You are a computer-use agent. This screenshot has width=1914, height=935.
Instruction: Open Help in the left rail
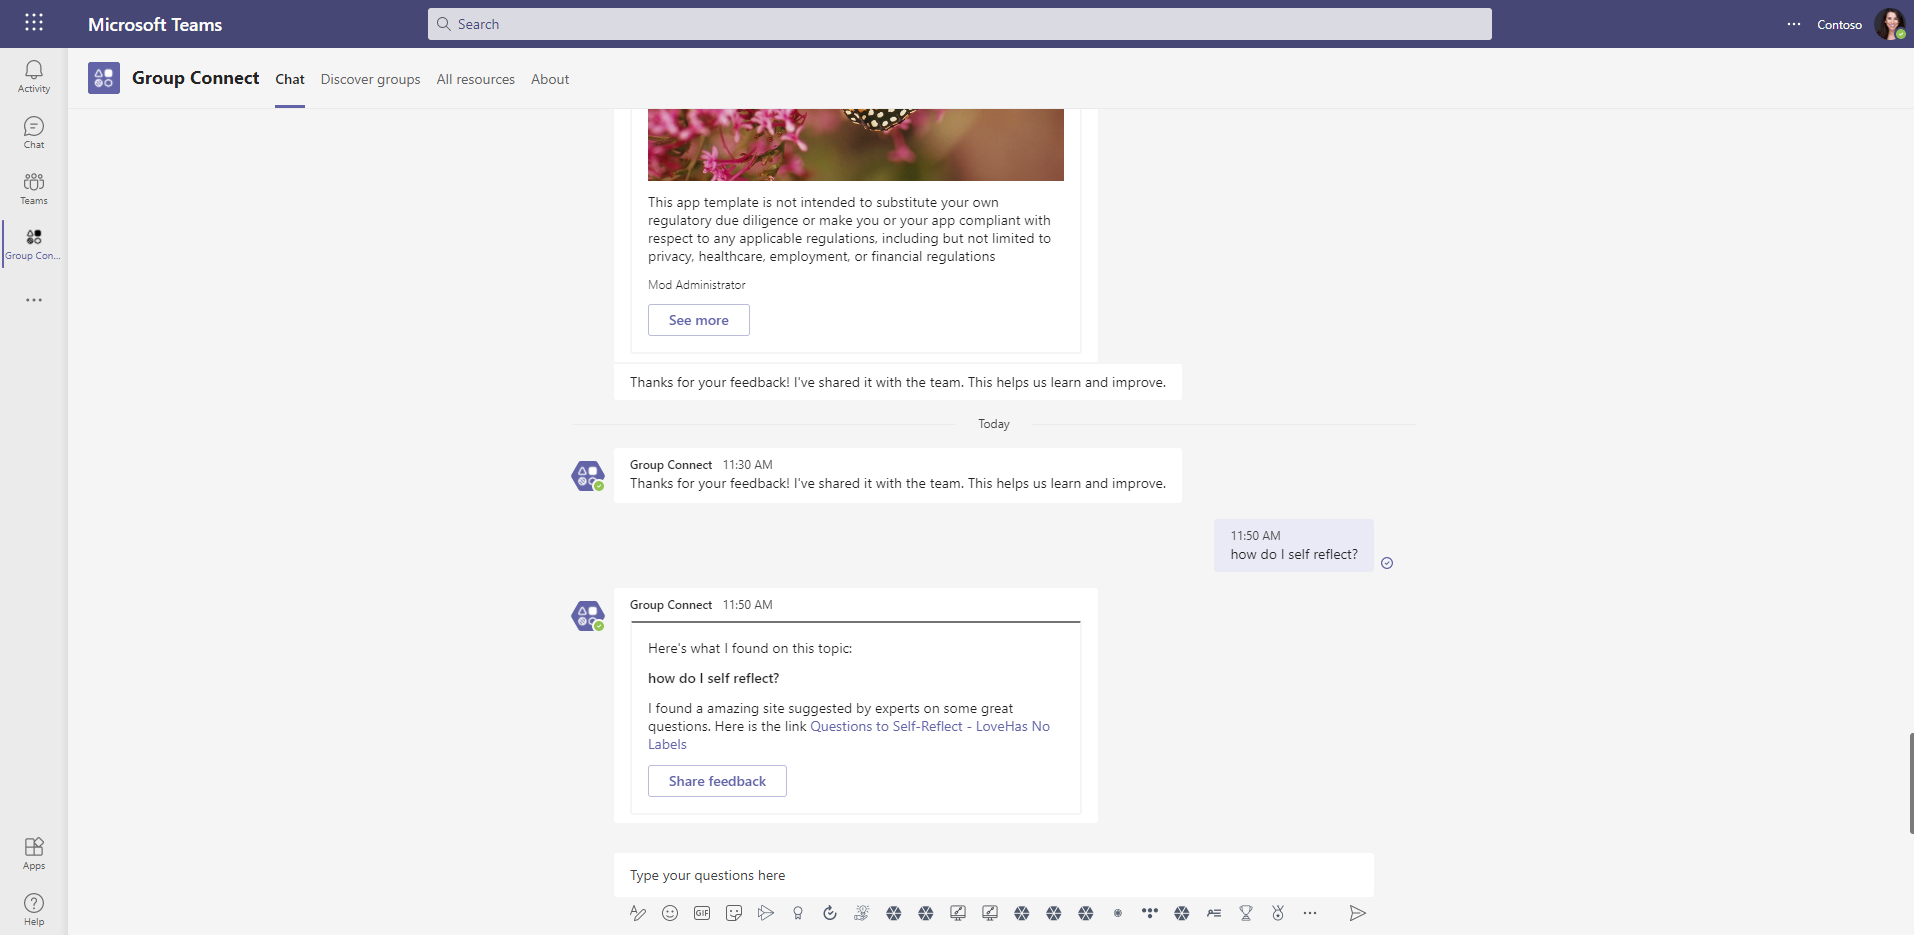tap(34, 909)
